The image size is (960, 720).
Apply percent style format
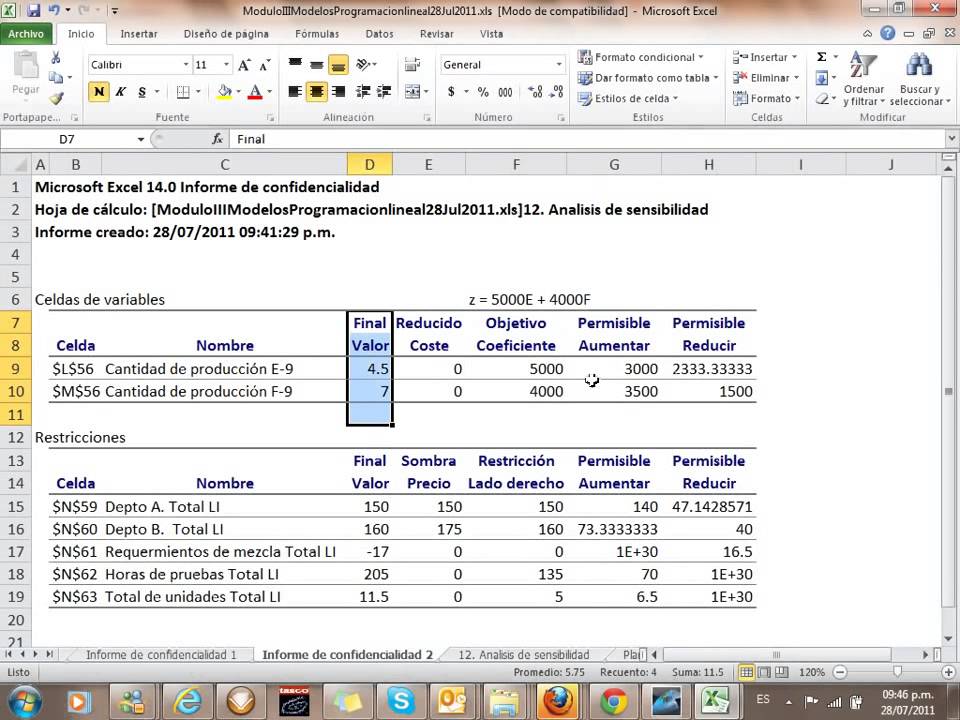[x=483, y=92]
